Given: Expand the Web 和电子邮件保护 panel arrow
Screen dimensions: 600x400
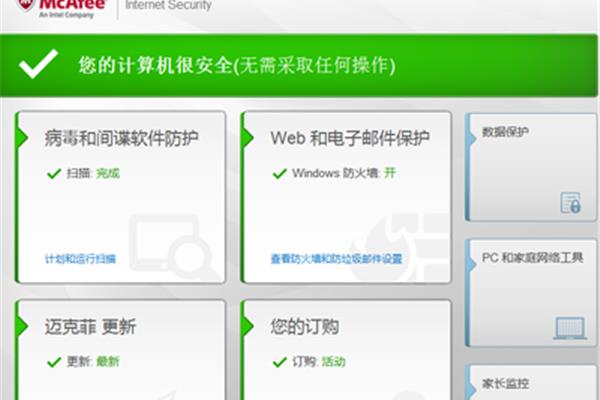Looking at the screenshot, I should [x=248, y=137].
